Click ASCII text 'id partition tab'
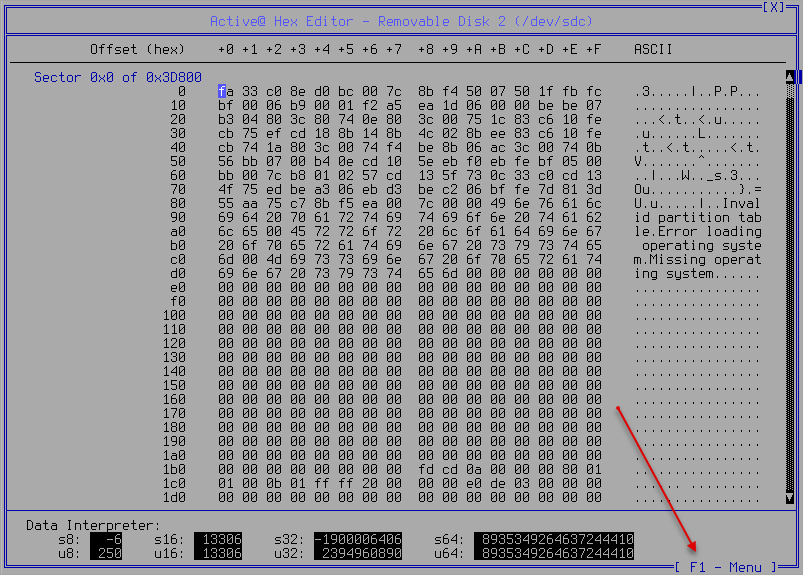The height and width of the screenshot is (575, 803). click(697, 217)
